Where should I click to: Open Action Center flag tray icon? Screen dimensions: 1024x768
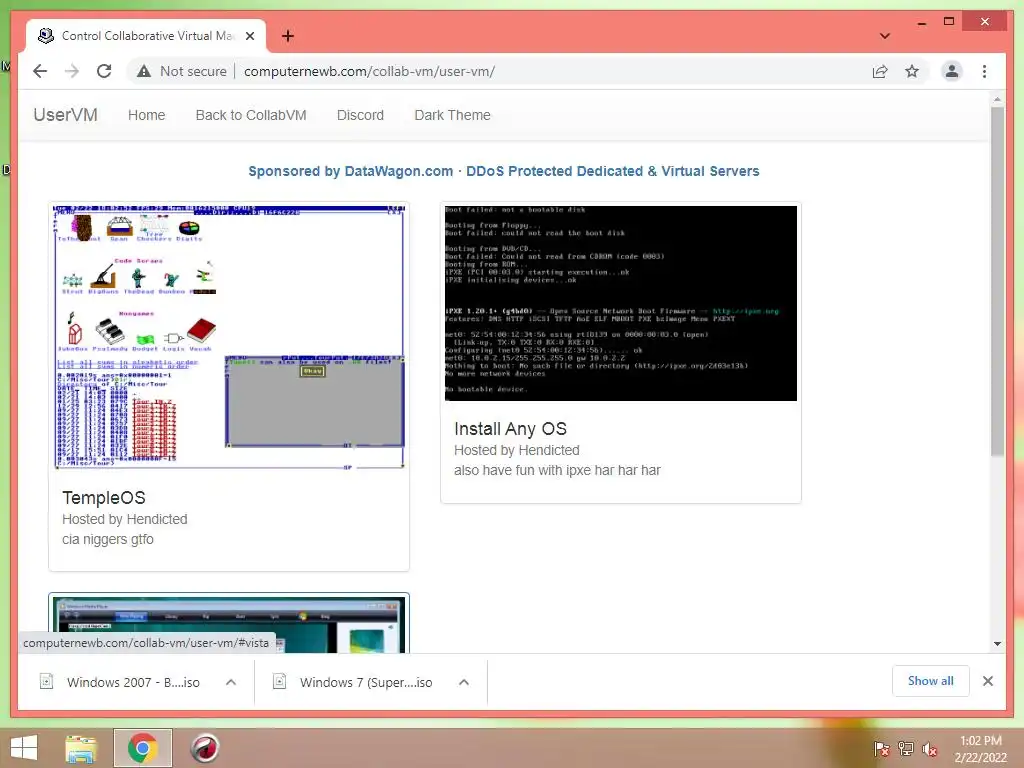point(882,749)
